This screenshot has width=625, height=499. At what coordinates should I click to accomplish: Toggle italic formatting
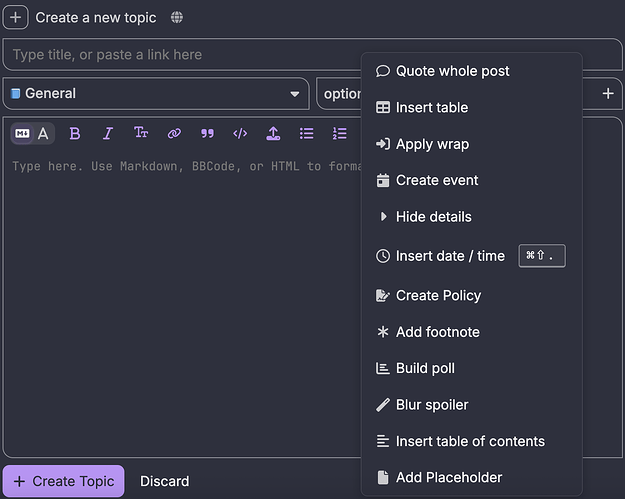click(108, 133)
